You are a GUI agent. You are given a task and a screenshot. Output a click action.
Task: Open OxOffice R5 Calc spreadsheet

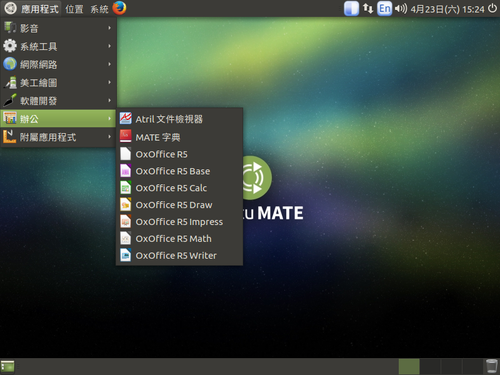tap(179, 188)
